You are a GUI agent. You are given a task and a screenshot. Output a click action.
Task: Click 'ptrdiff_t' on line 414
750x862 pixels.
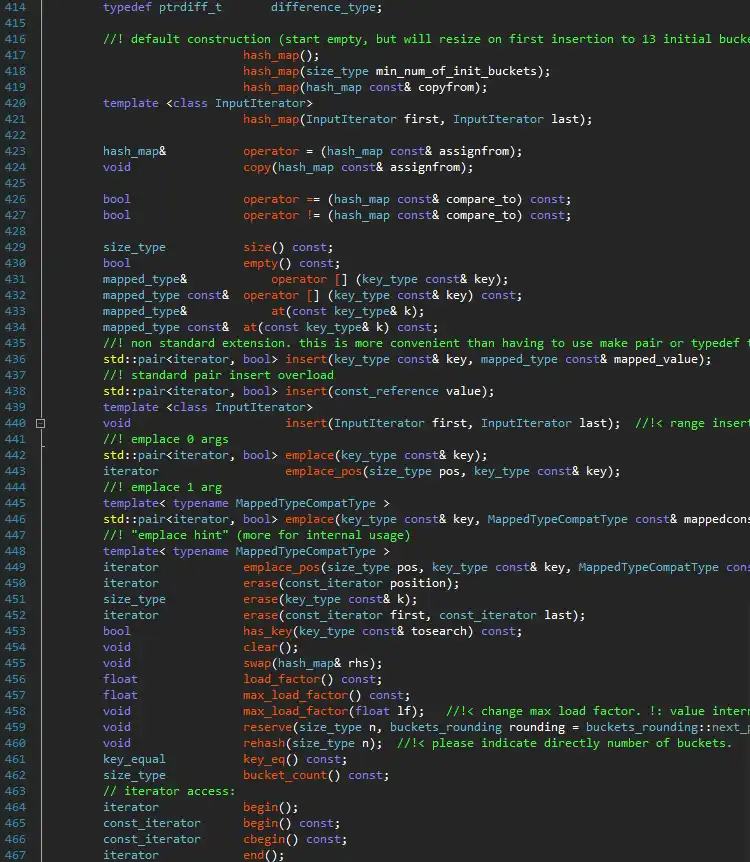(x=190, y=7)
